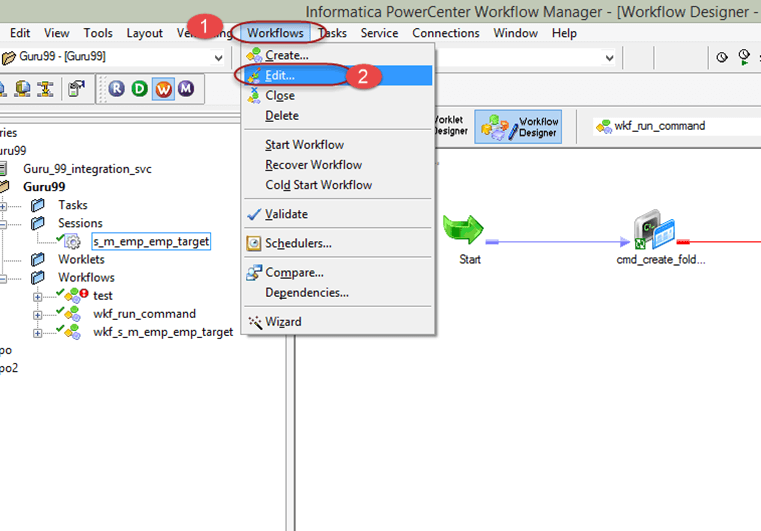This screenshot has height=531, width=761.
Task: Click the green Start task arrow icon
Action: point(462,229)
